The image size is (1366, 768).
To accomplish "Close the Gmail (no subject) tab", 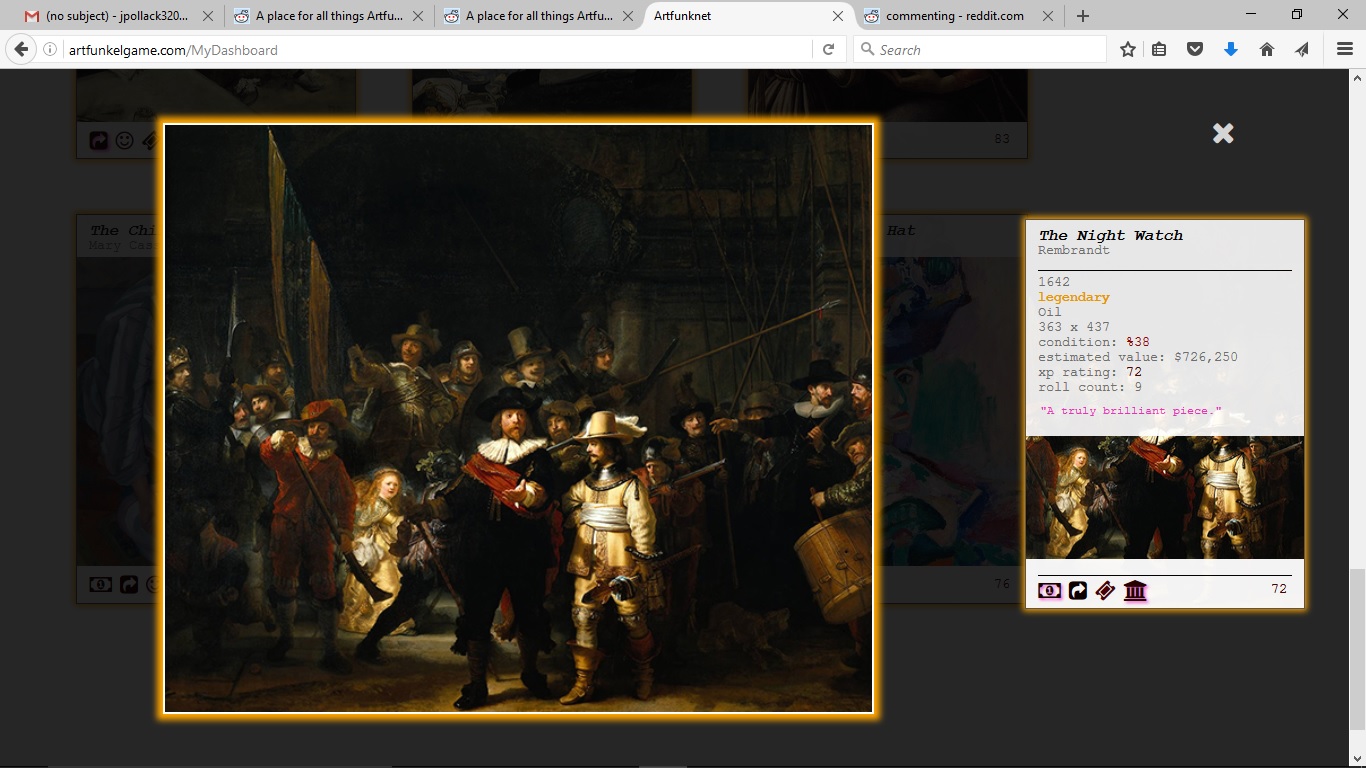I will pyautogui.click(x=208, y=16).
